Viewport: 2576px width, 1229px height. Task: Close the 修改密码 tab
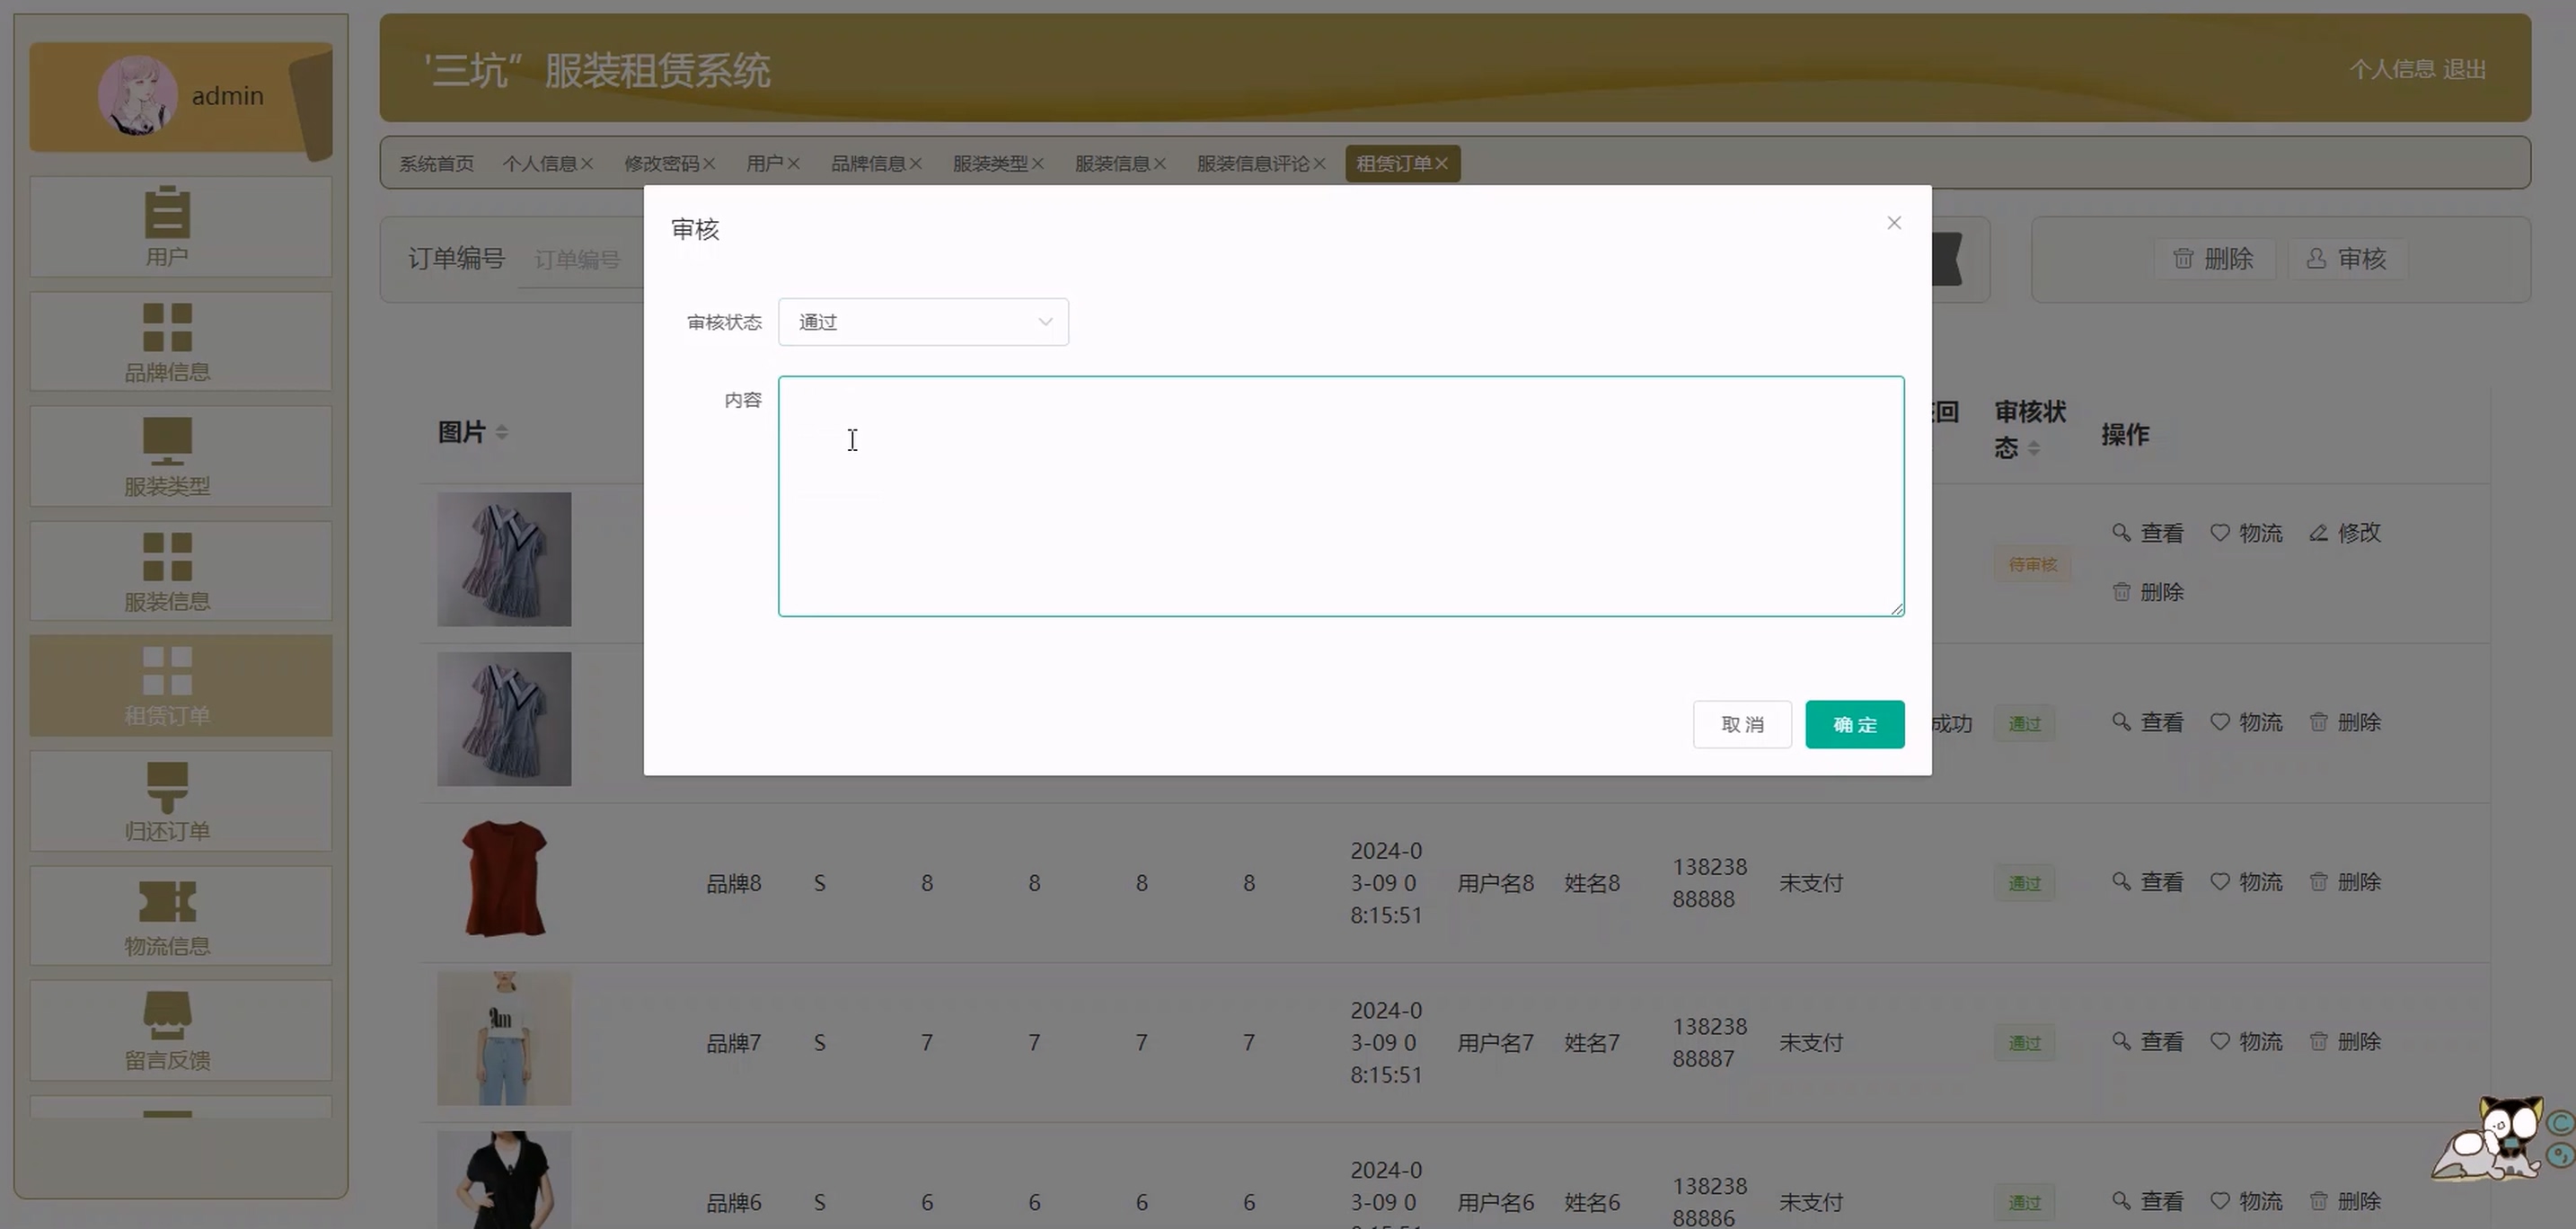click(709, 164)
